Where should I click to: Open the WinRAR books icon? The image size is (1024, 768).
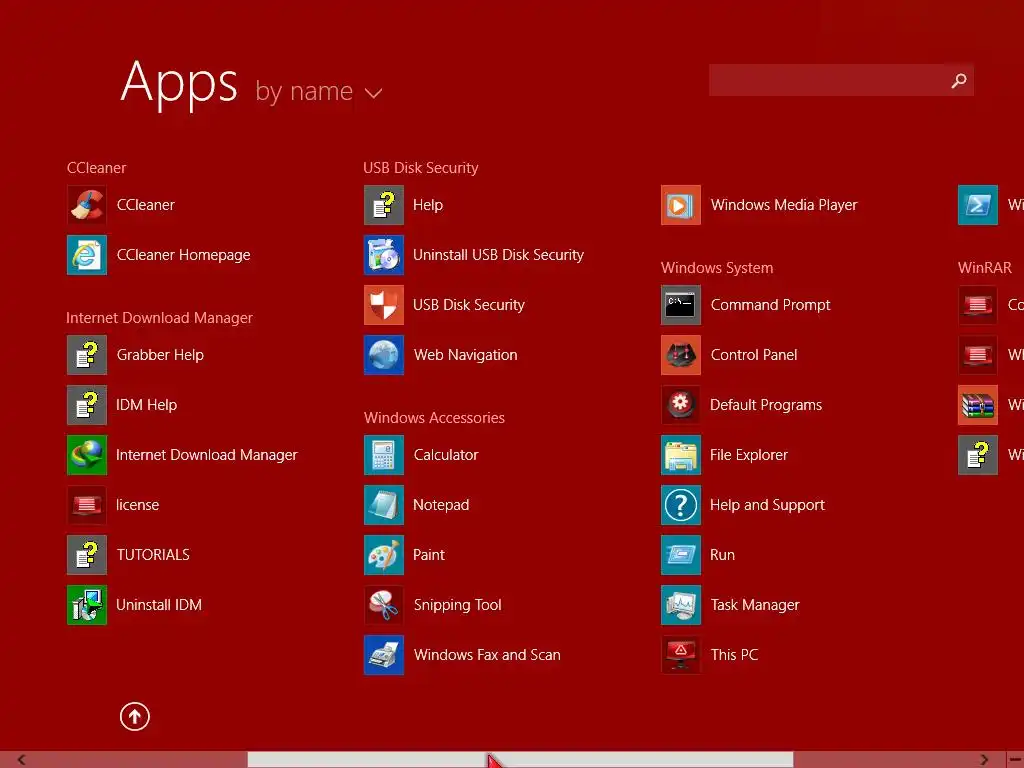tap(978, 406)
